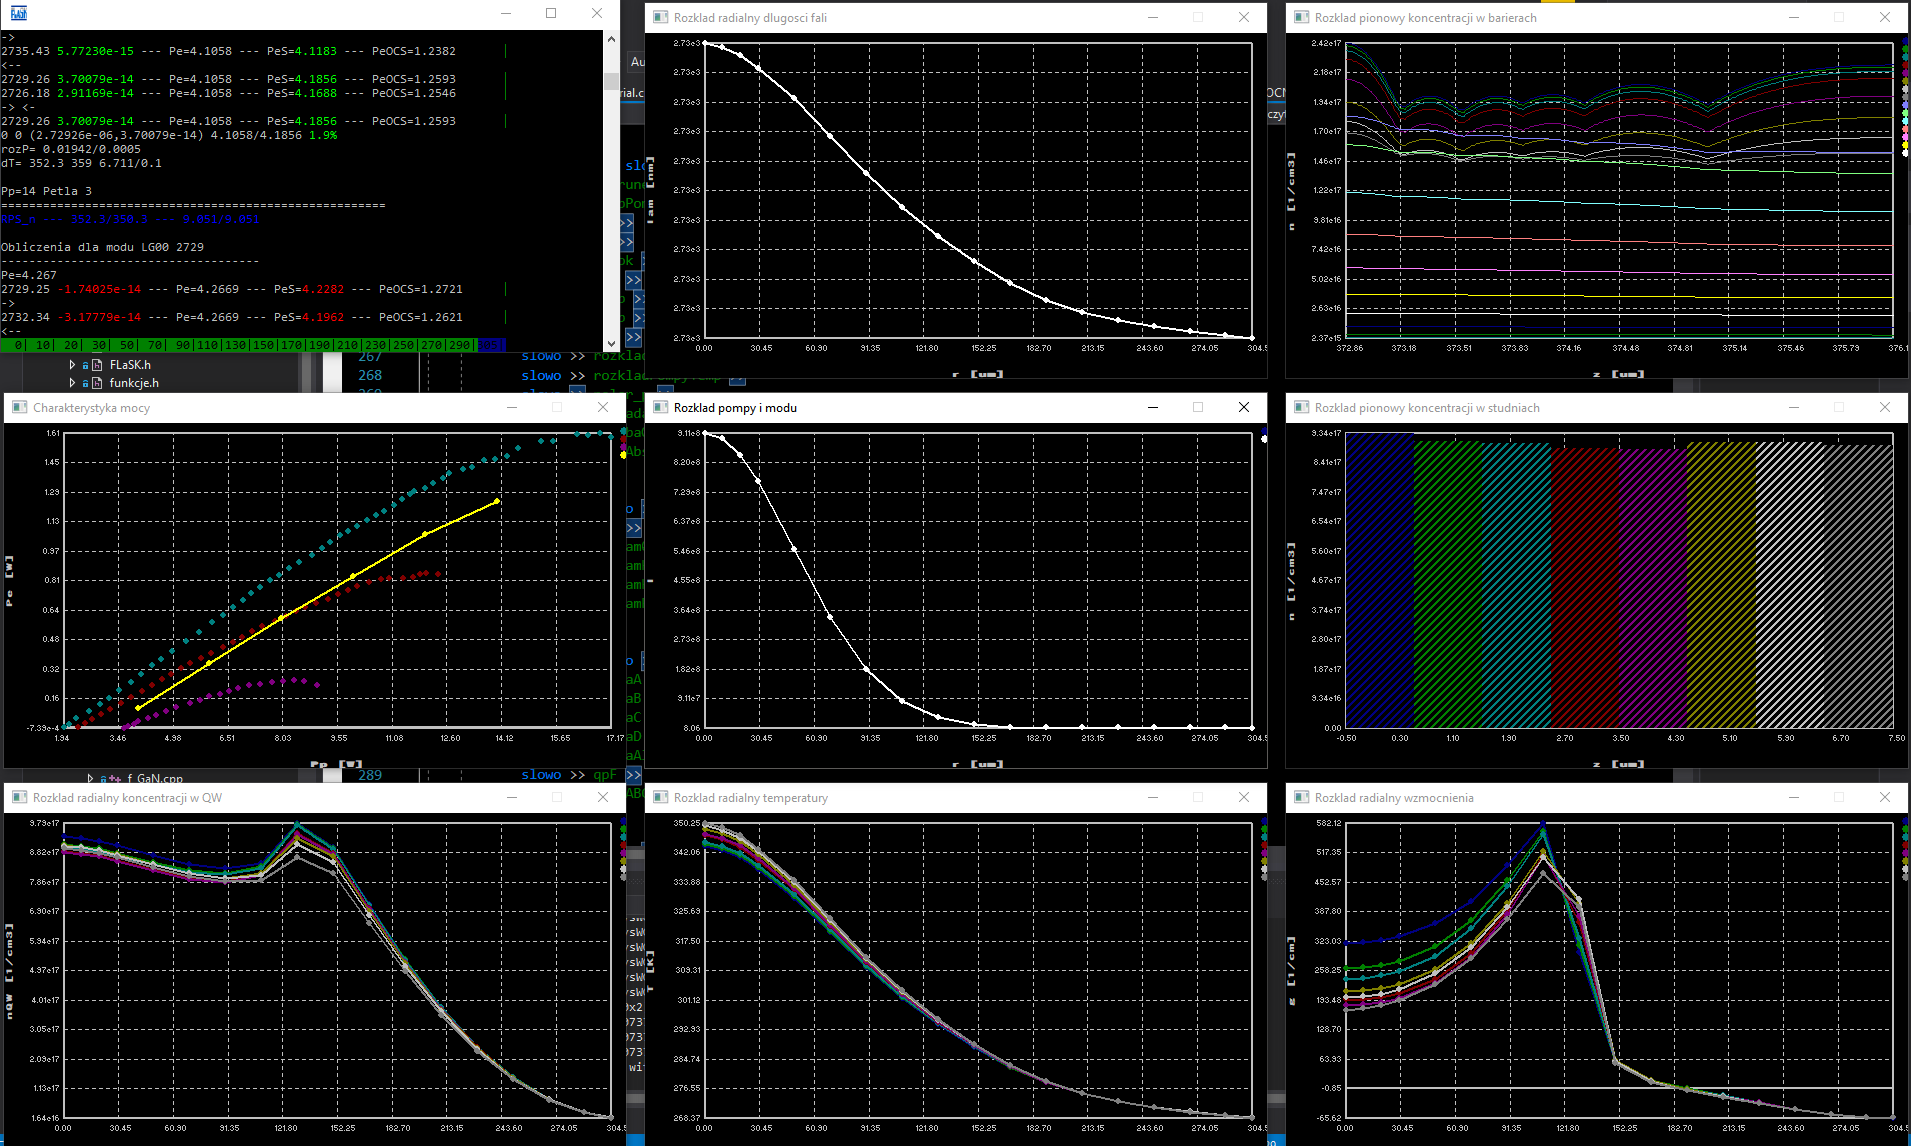Click the 'koncentracji w barierach' window icon
Screen dimensions: 1912x1146
pos(1301,17)
